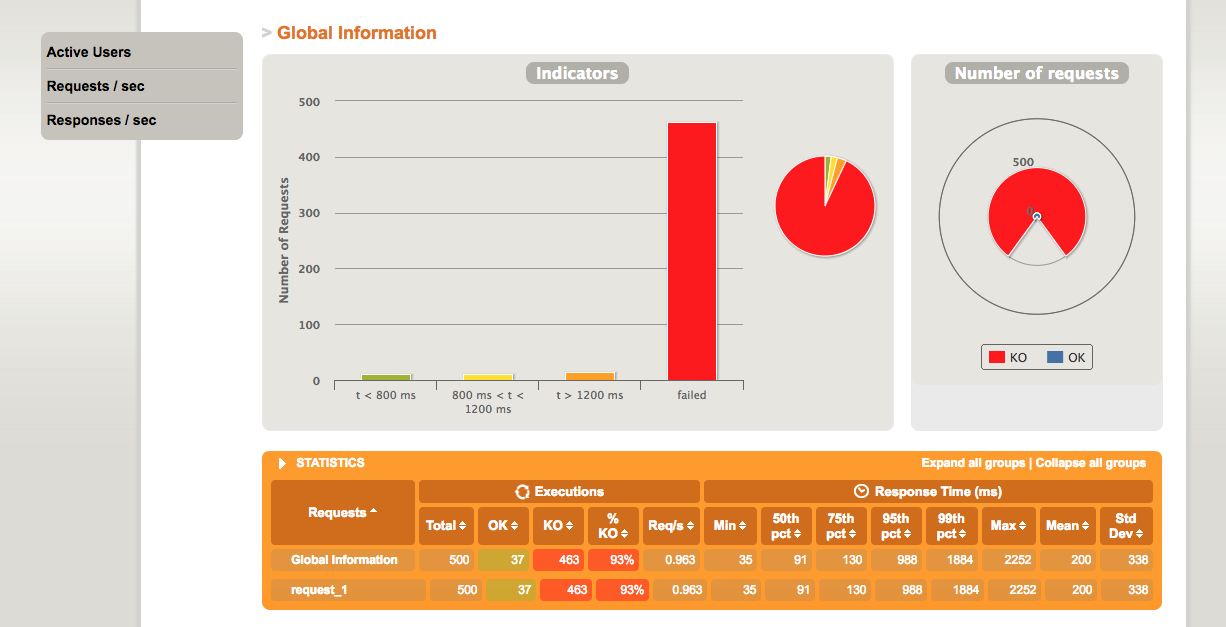This screenshot has width=1226, height=627.
Task: Open the request_1 row in the statistics table
Action: (x=319, y=590)
